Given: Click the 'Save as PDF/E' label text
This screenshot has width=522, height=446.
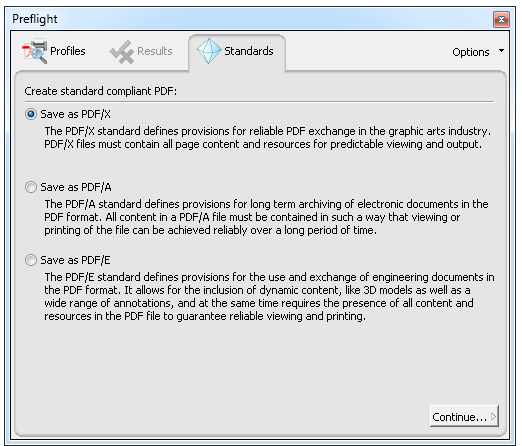Looking at the screenshot, I should (75, 260).
